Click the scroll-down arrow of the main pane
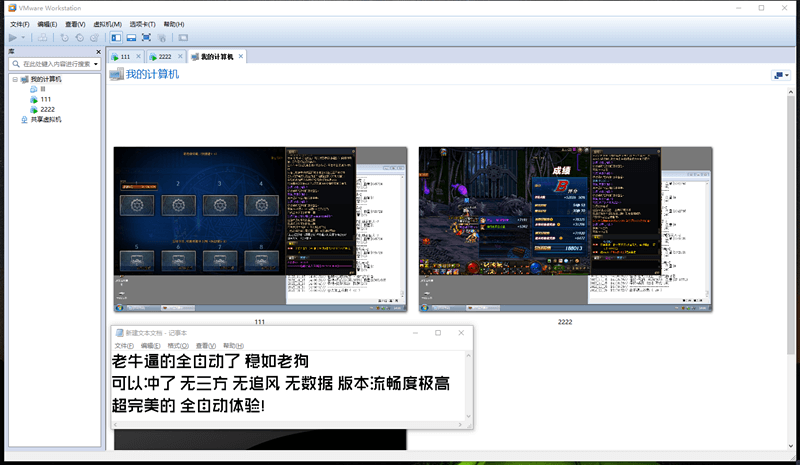The height and width of the screenshot is (465, 800). point(790,446)
